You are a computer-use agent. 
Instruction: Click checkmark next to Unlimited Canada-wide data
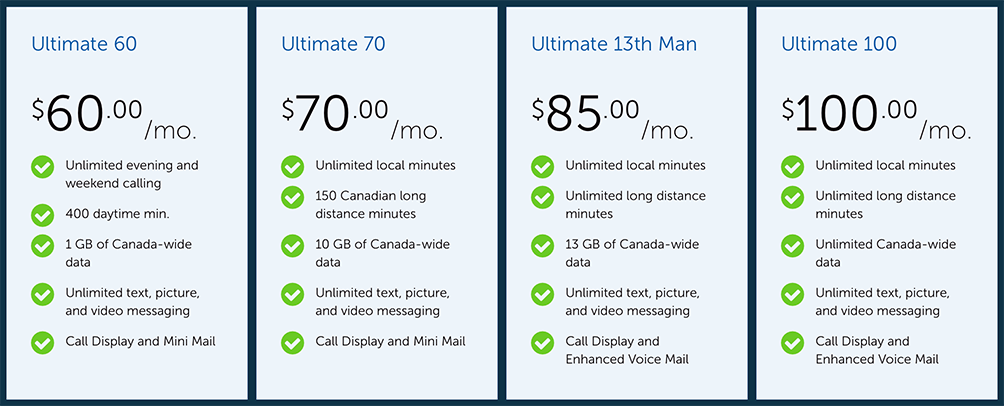(793, 246)
